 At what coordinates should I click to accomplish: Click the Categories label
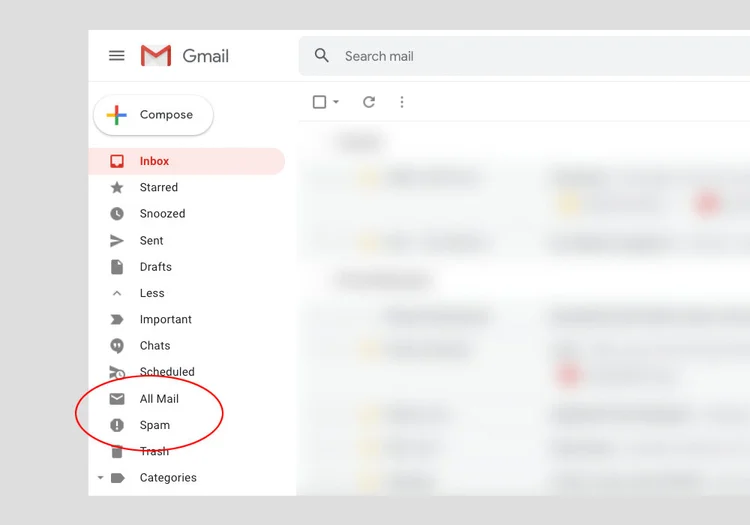point(168,478)
